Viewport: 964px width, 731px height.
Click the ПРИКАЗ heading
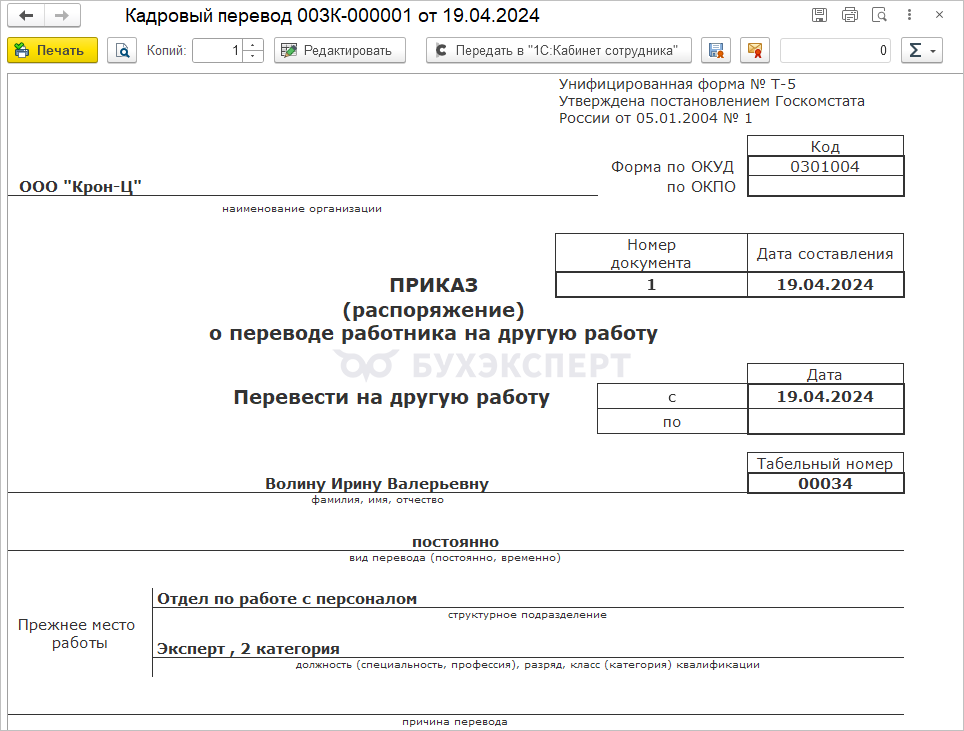tap(433, 285)
